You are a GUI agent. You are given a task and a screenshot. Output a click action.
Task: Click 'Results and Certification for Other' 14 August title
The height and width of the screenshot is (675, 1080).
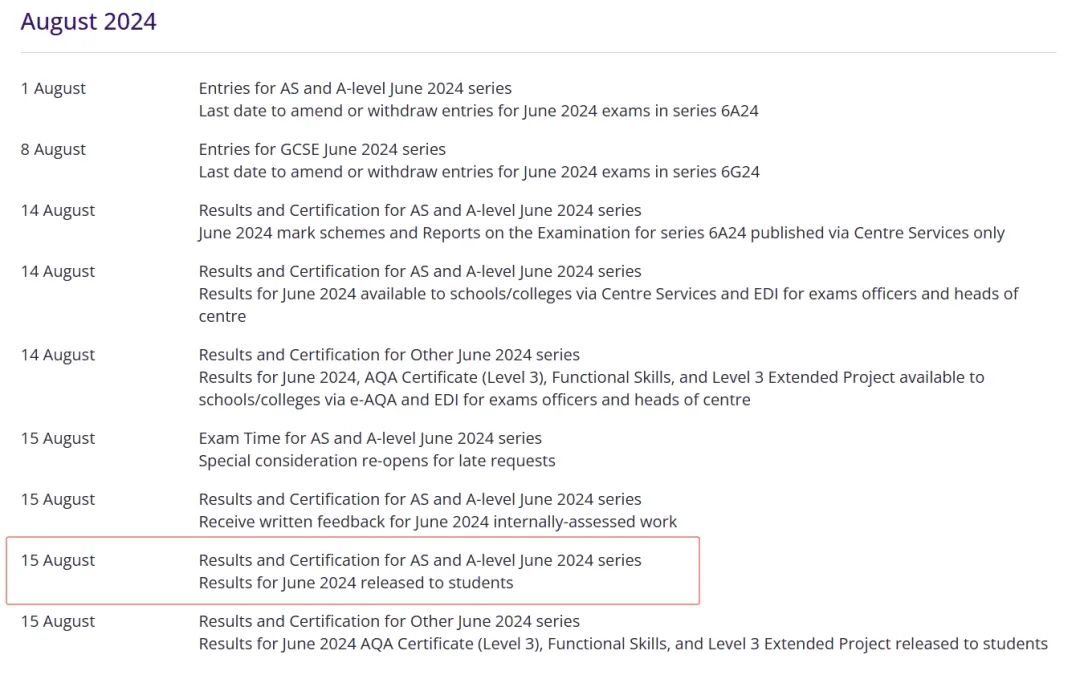click(389, 355)
